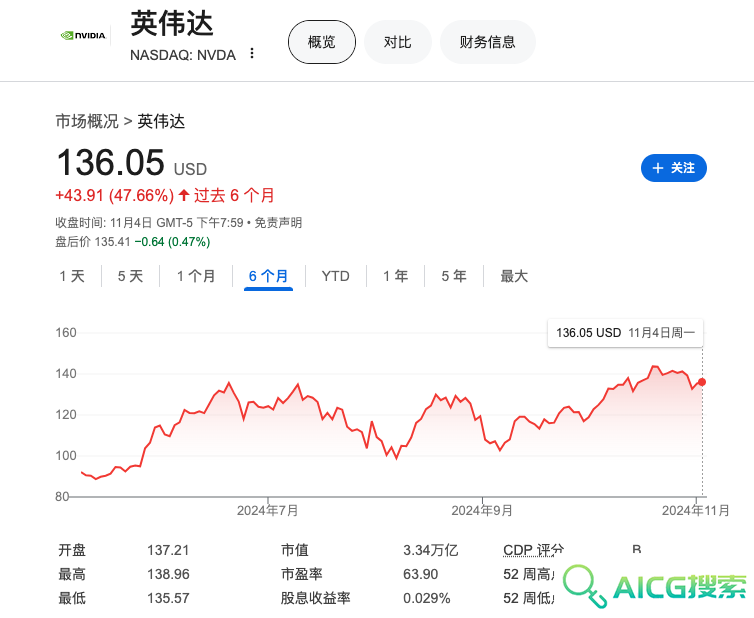Image resolution: width=754 pixels, height=618 pixels.
Task: Click the 市盈率 value 63.90
Action: coord(420,574)
